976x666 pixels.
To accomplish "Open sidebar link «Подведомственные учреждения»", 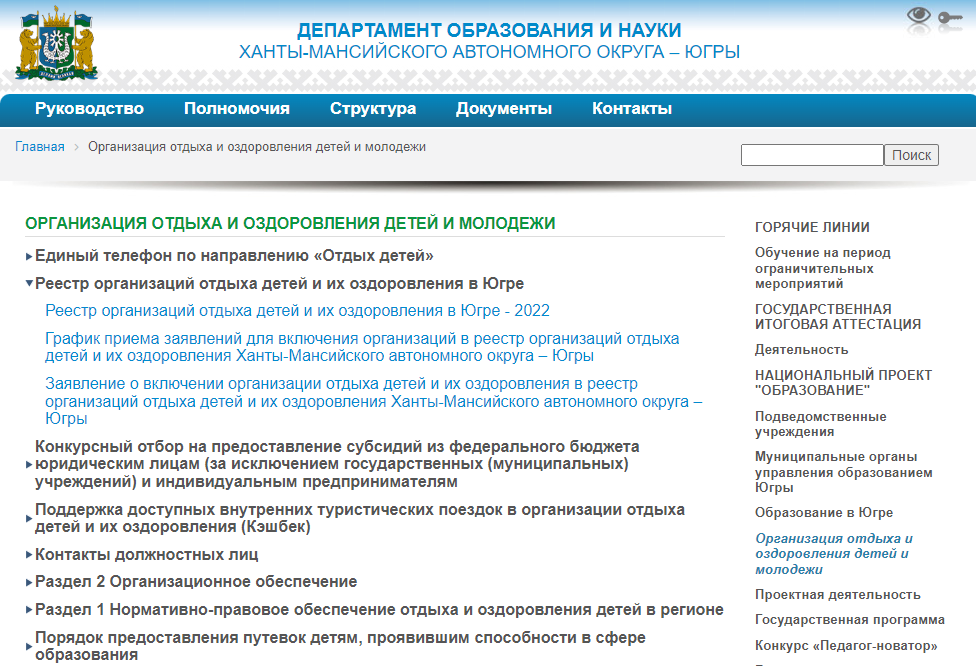I will tap(820, 424).
